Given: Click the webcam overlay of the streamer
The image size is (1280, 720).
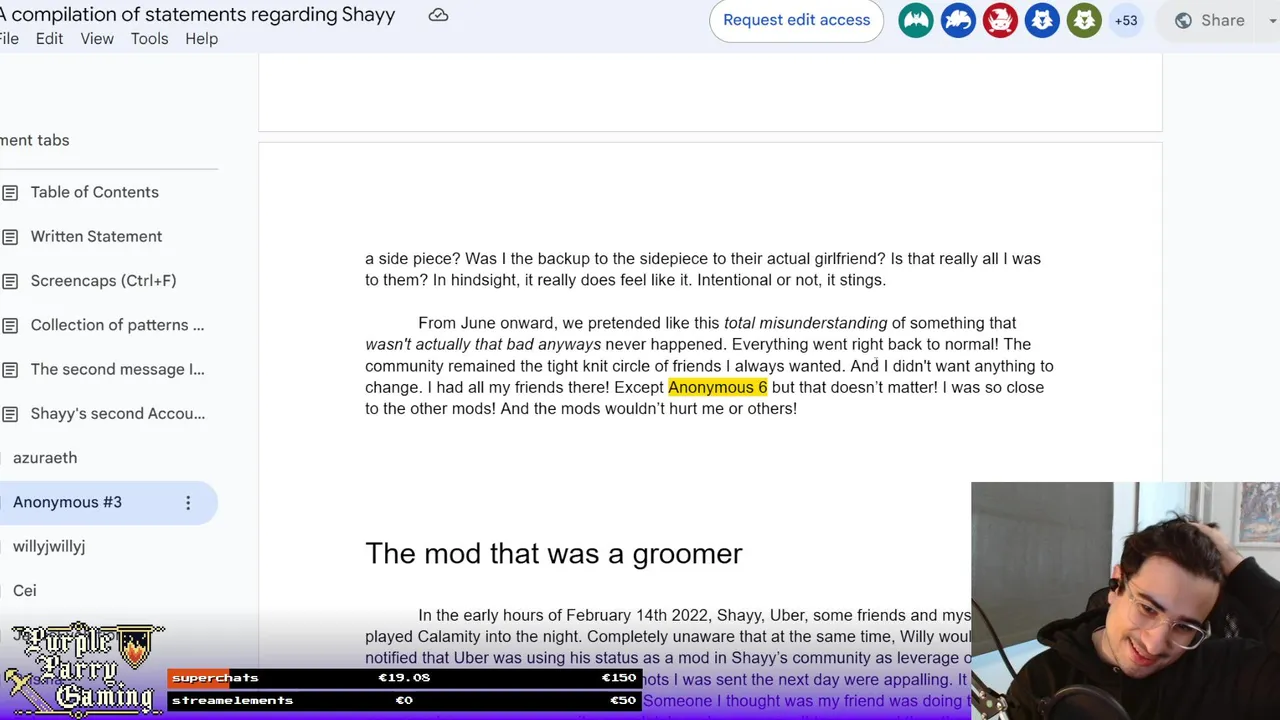Looking at the screenshot, I should click(x=1125, y=601).
